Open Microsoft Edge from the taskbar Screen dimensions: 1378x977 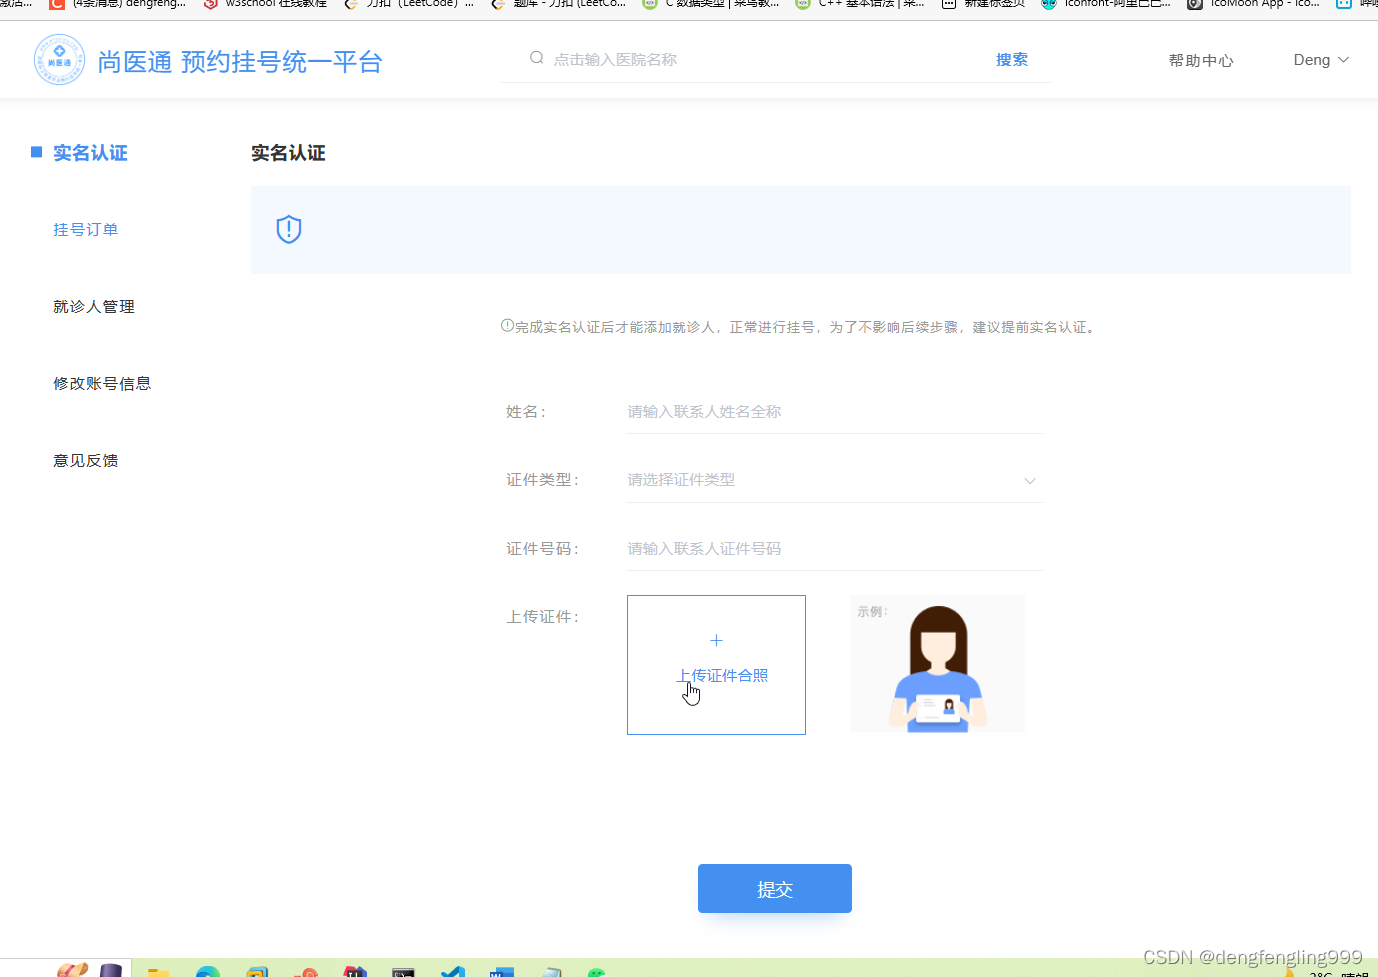coord(208,971)
